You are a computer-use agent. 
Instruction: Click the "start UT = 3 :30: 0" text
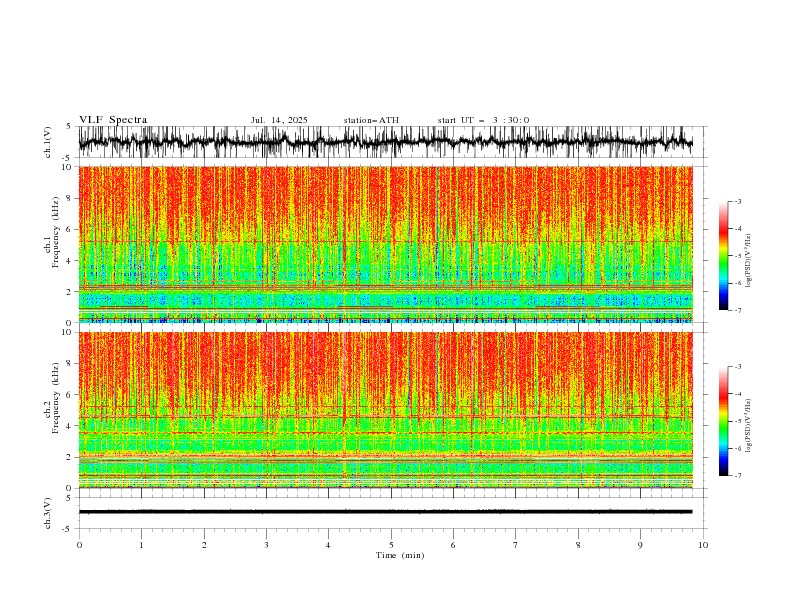click(x=483, y=120)
